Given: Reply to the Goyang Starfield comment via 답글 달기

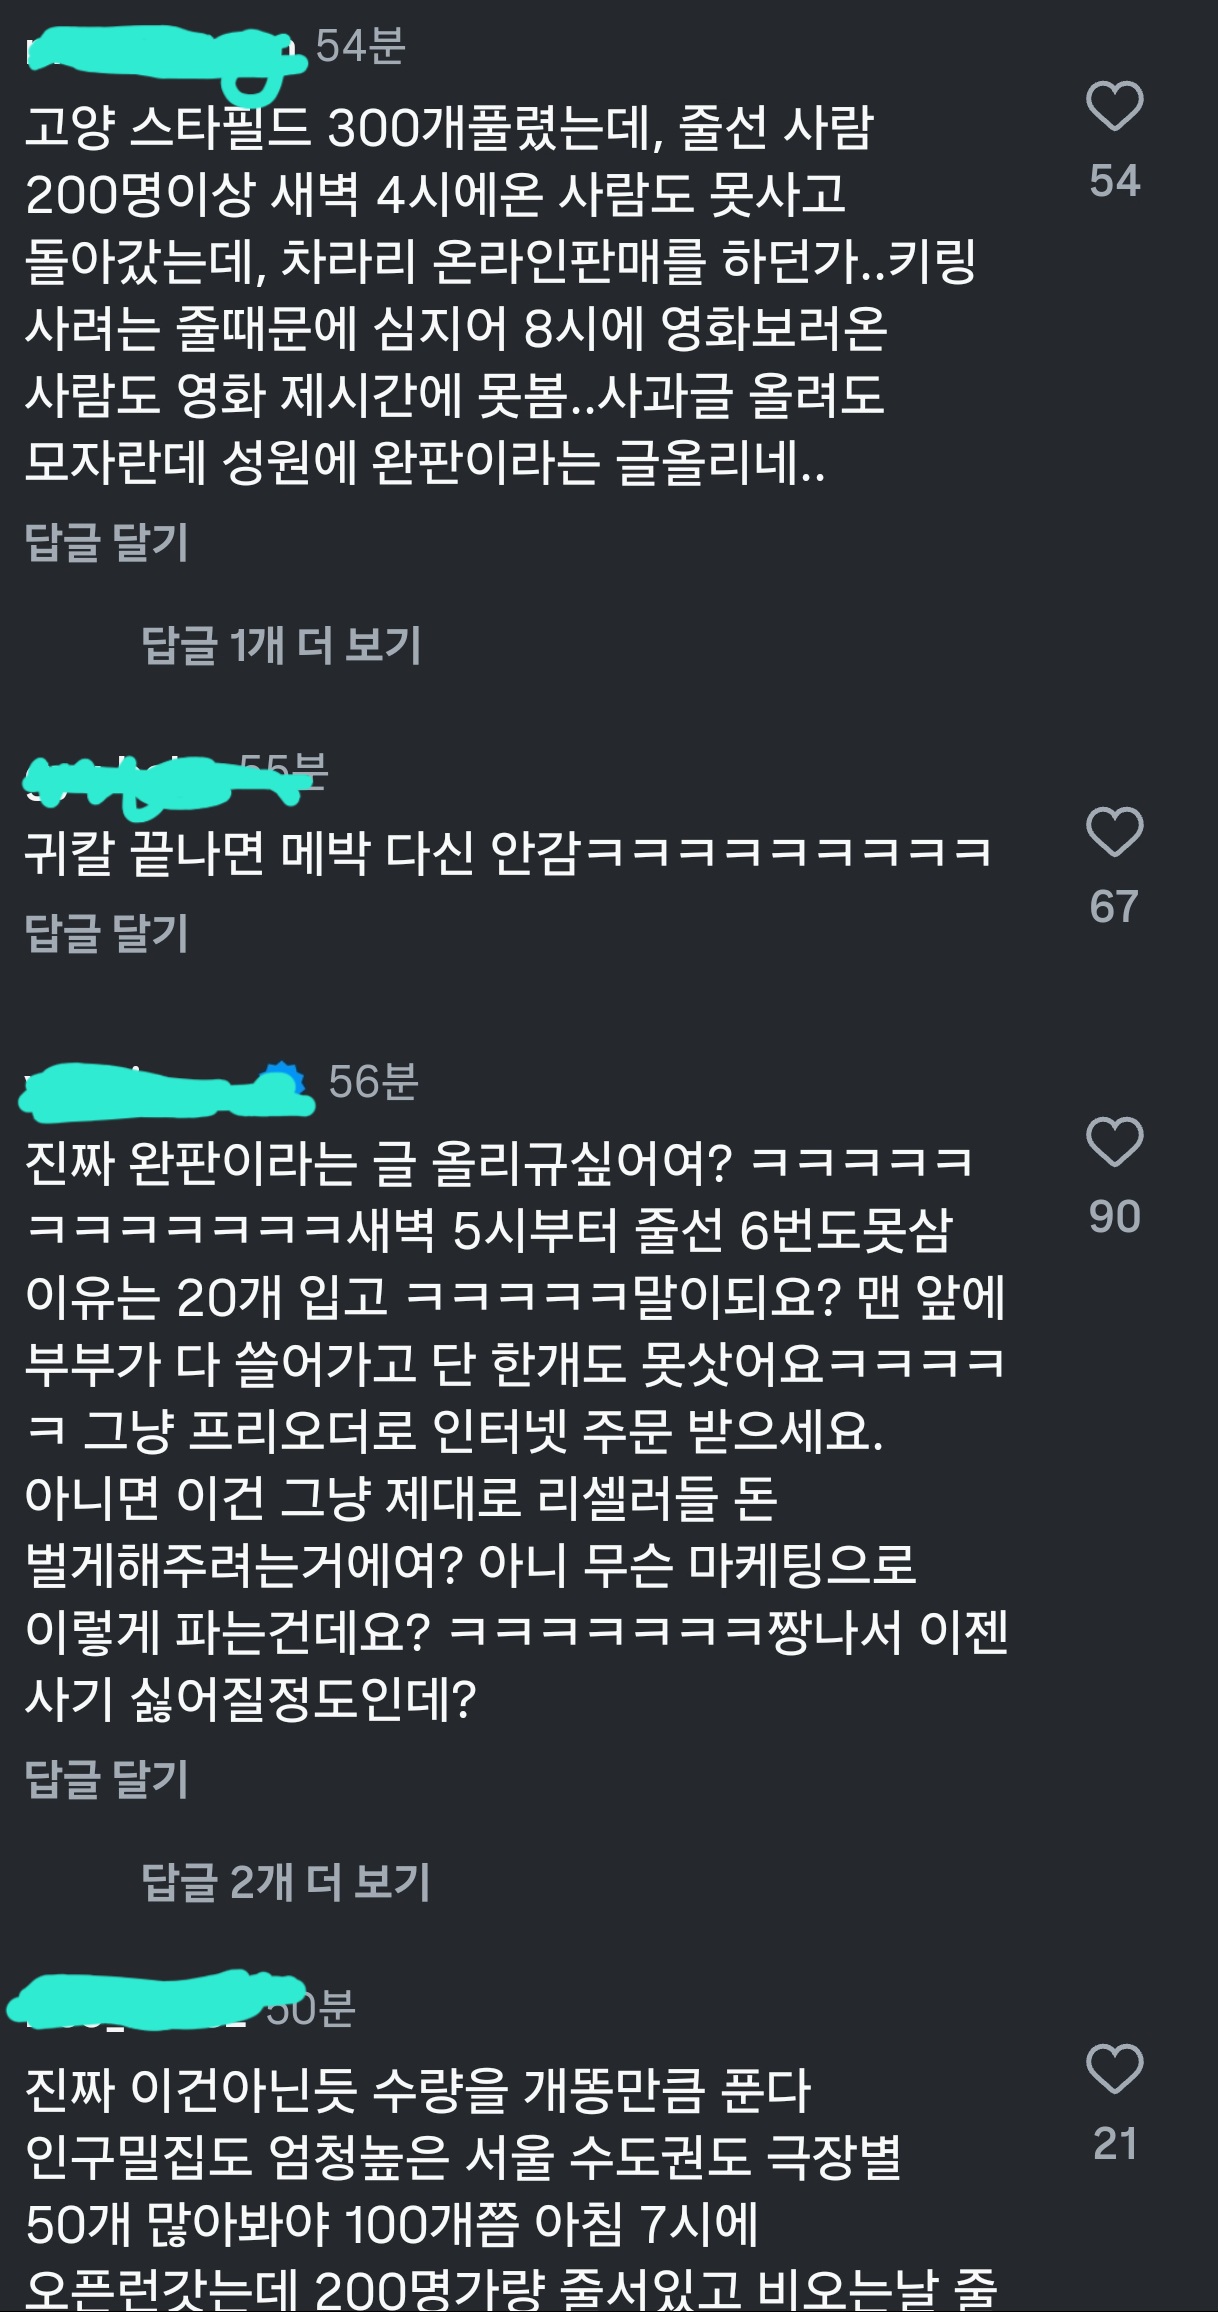Looking at the screenshot, I should 107,542.
